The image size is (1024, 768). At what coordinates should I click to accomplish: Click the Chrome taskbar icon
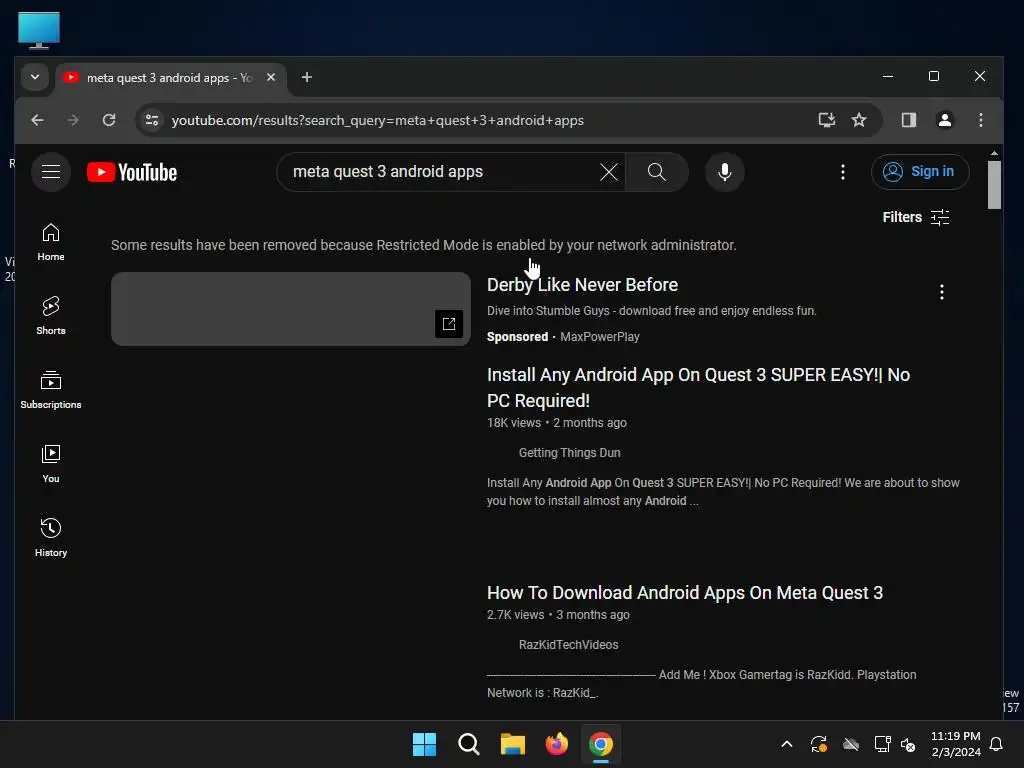pos(601,744)
